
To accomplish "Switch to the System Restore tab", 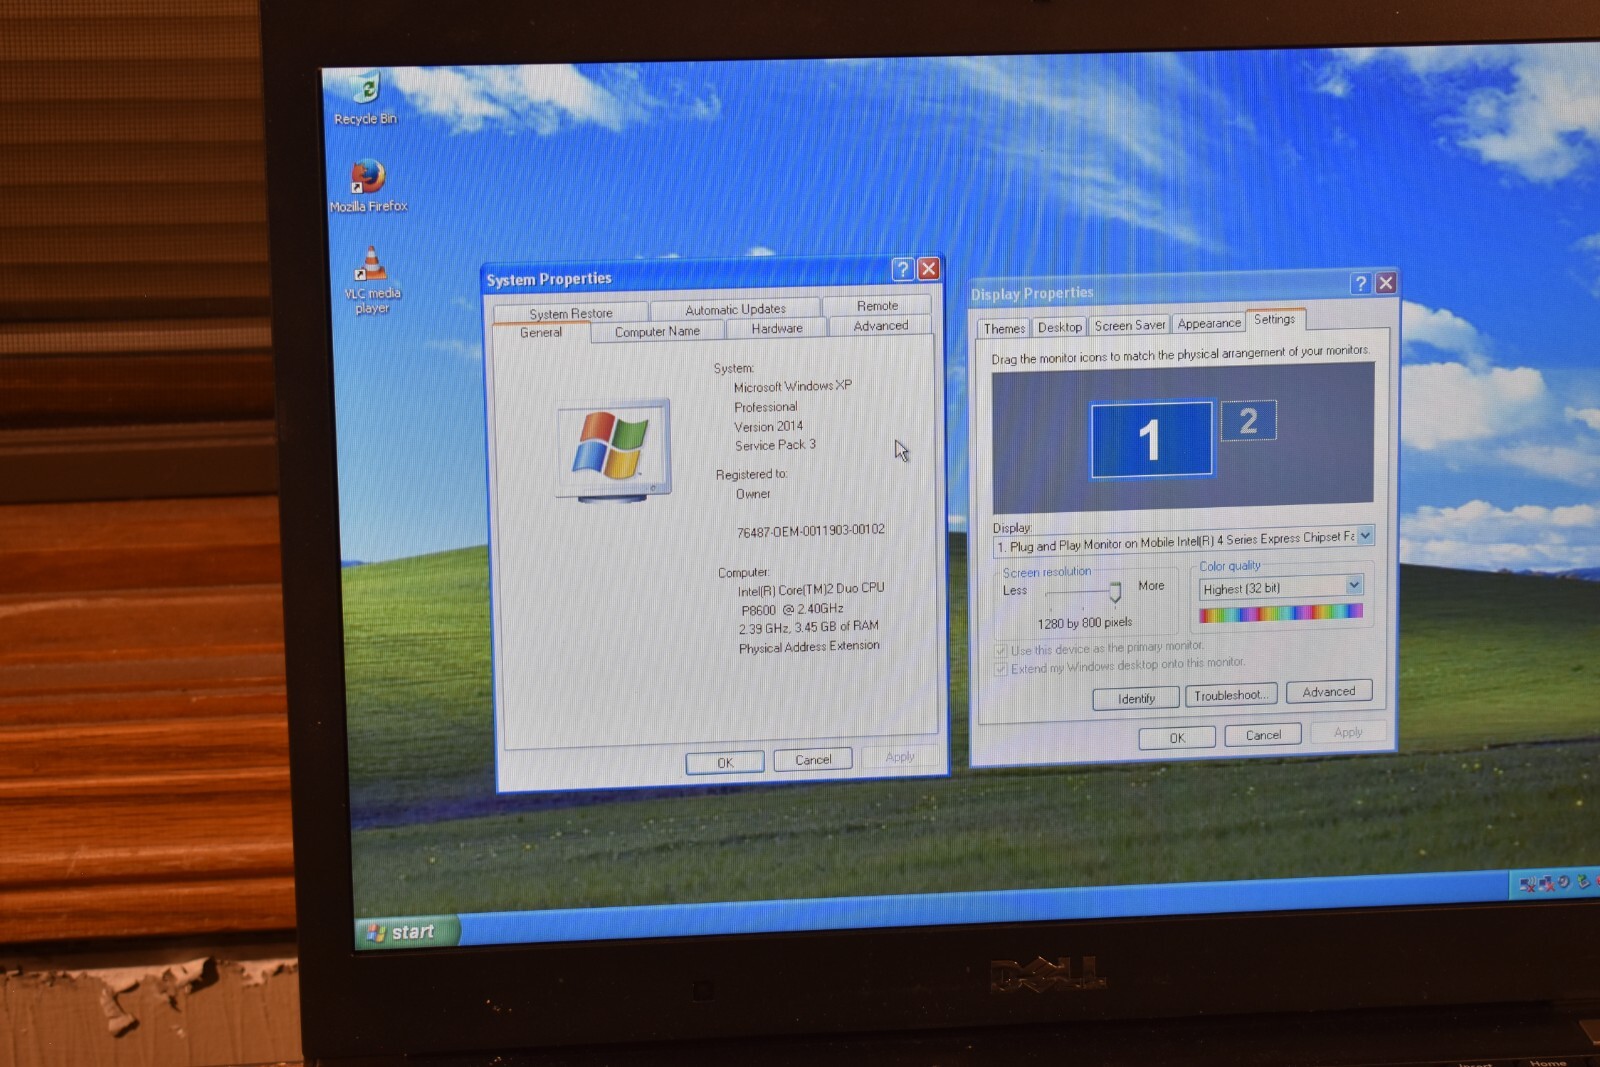I will (x=571, y=313).
